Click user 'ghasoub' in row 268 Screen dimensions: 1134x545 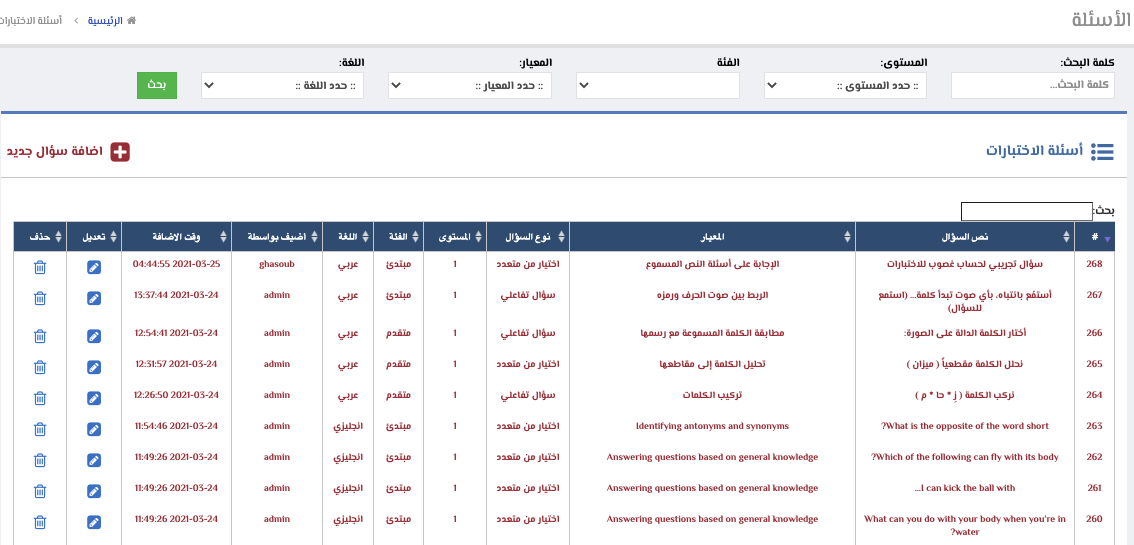277,264
